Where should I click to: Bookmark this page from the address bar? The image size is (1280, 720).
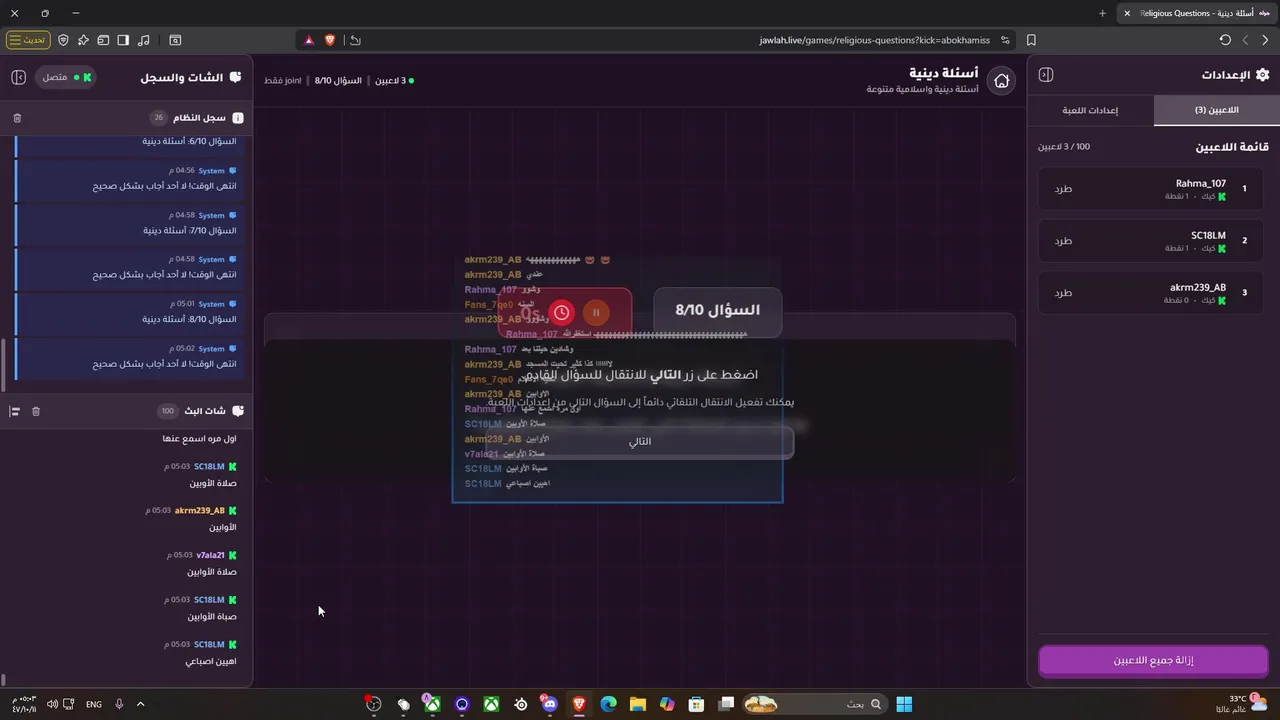[1031, 40]
